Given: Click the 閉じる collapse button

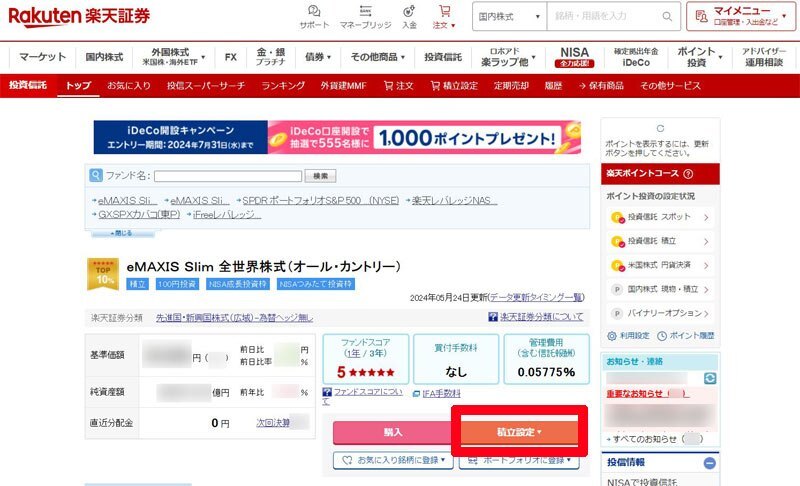Looking at the screenshot, I should click(122, 233).
